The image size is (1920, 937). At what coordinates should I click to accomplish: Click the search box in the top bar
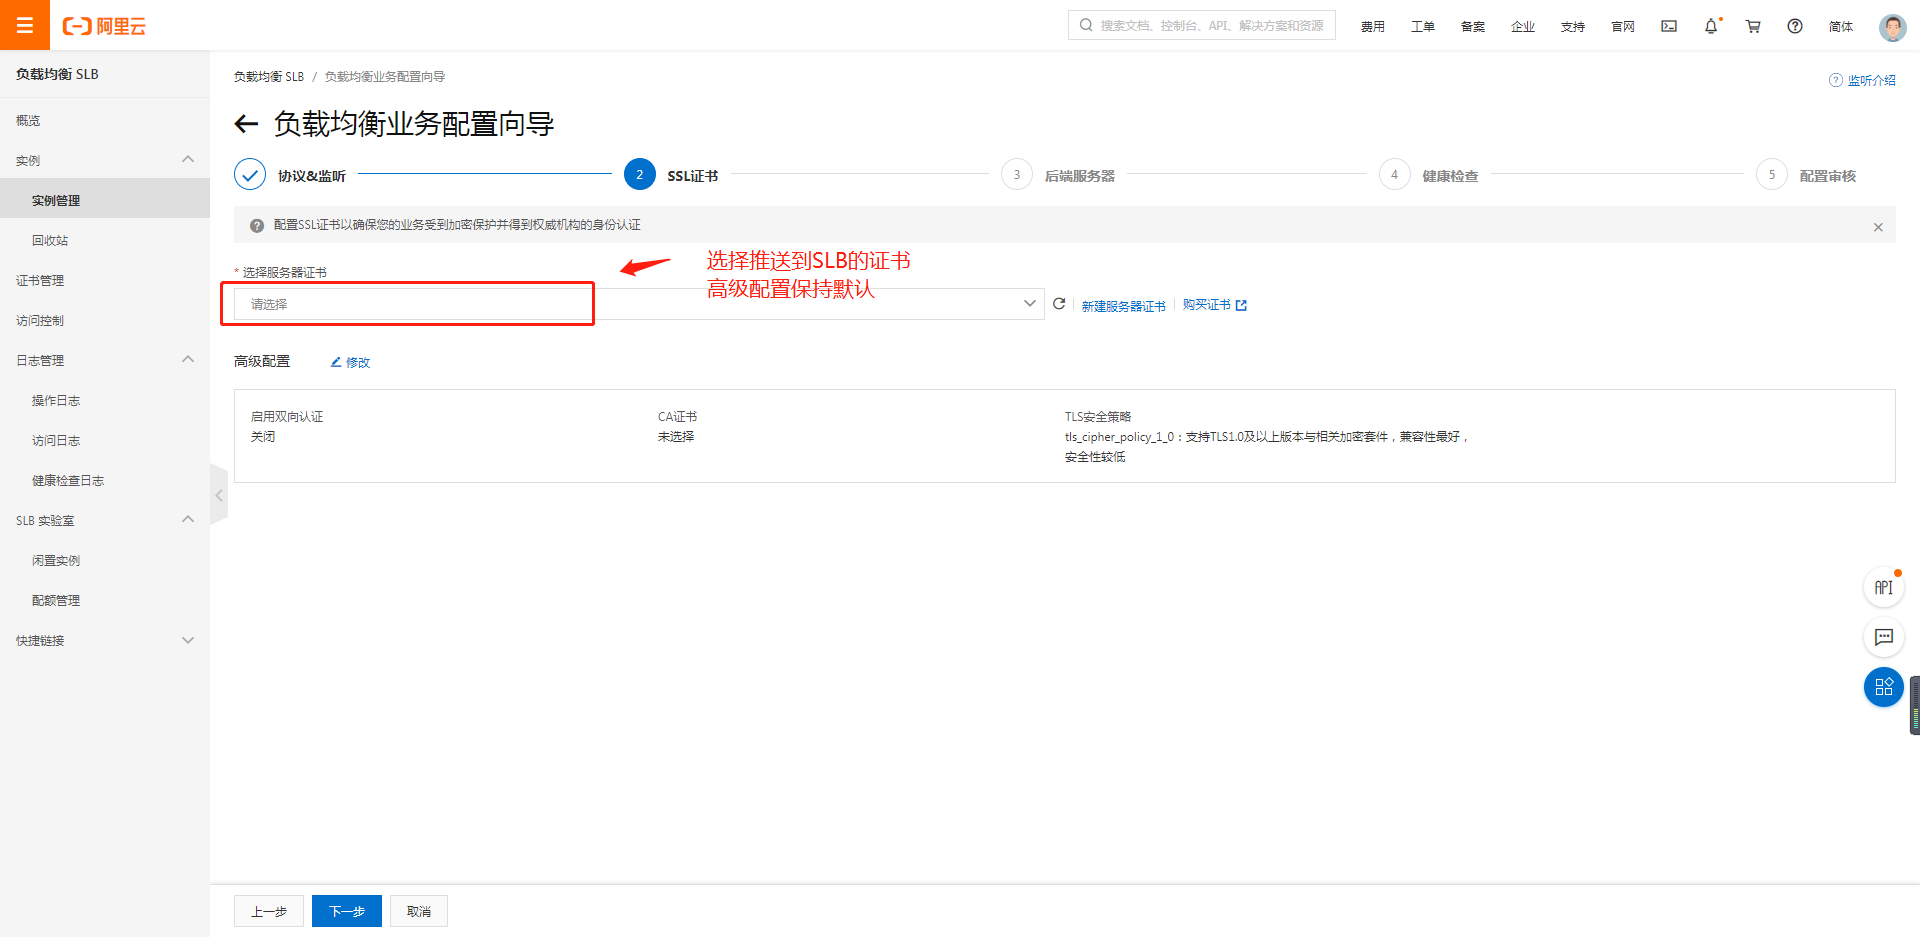(x=1202, y=26)
